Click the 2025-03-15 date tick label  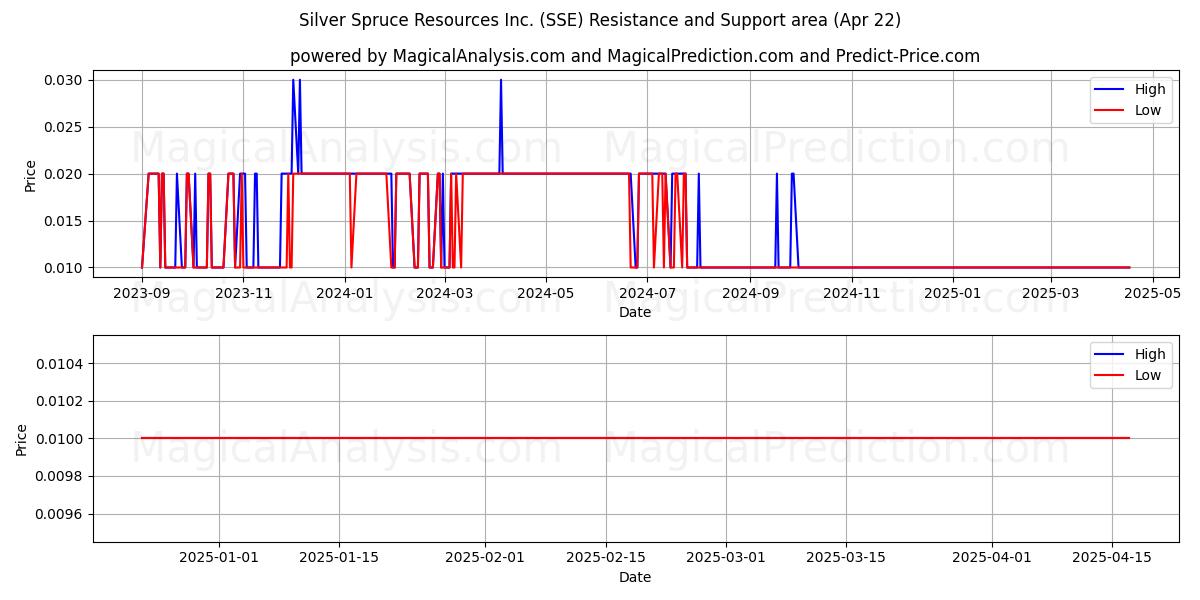(x=846, y=559)
